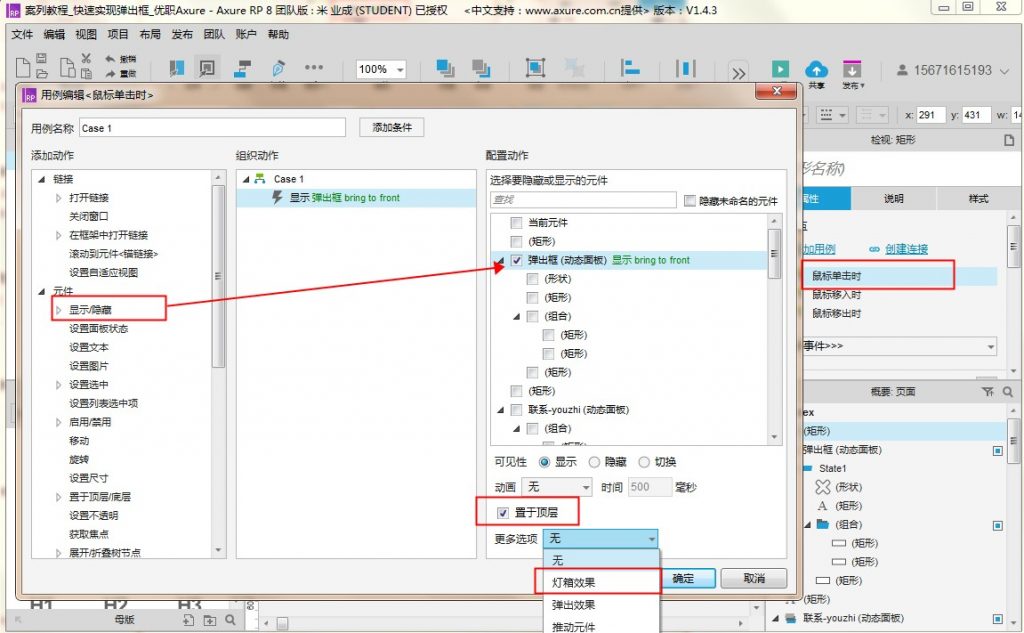Toggle the 隐藏未命名的元件 checkbox
This screenshot has height=633, width=1024.
[690, 201]
